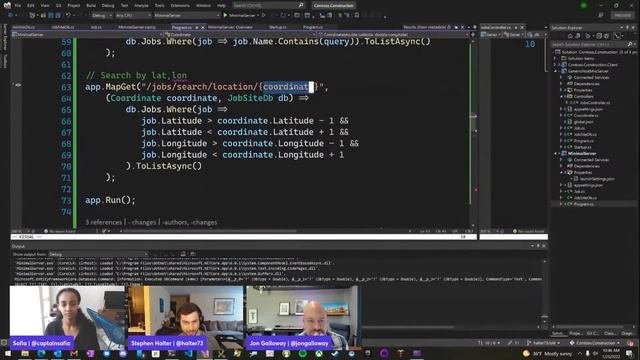This screenshot has height=360, width=640.
Task: Collapse the Controllers folder
Action: (x=562, y=97)
